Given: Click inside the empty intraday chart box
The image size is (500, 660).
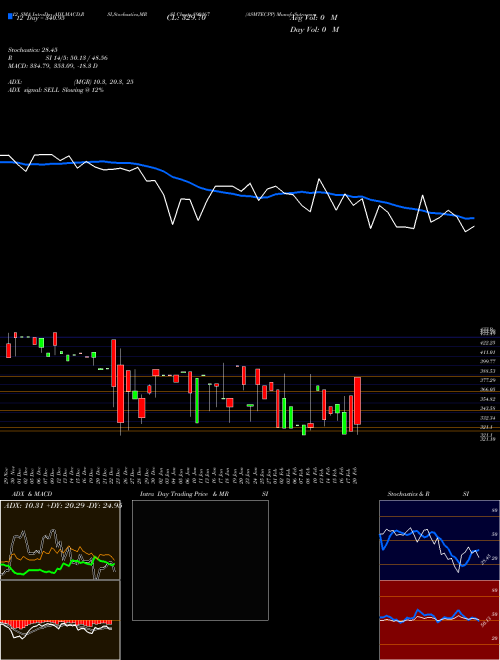Looking at the screenshot, I should (200, 560).
